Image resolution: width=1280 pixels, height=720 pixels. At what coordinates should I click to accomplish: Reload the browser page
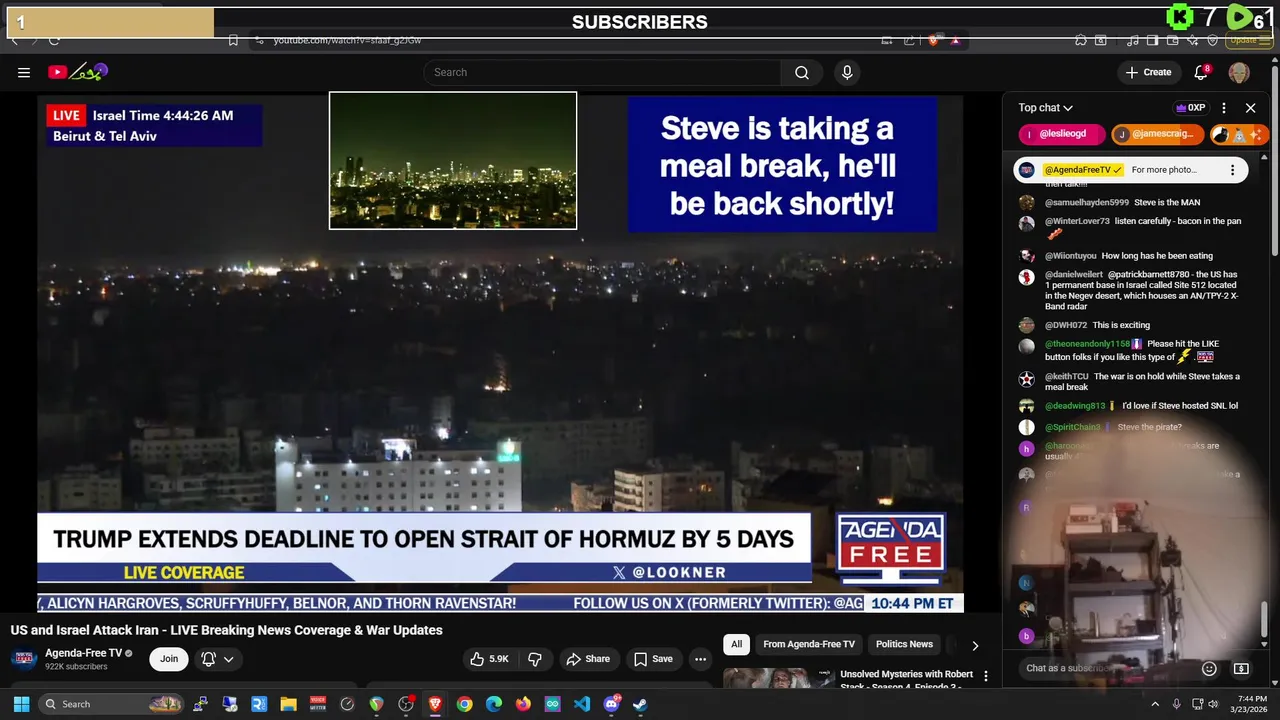[54, 40]
